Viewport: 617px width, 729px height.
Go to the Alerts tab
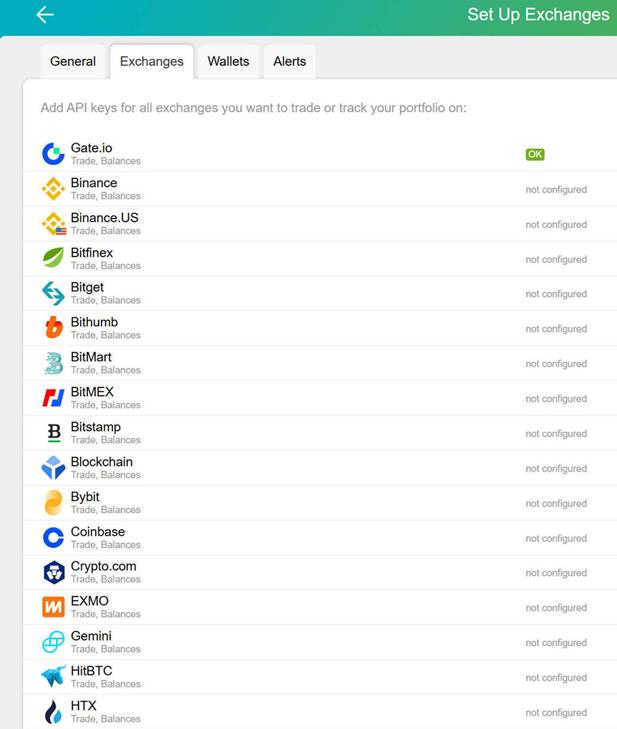290,61
